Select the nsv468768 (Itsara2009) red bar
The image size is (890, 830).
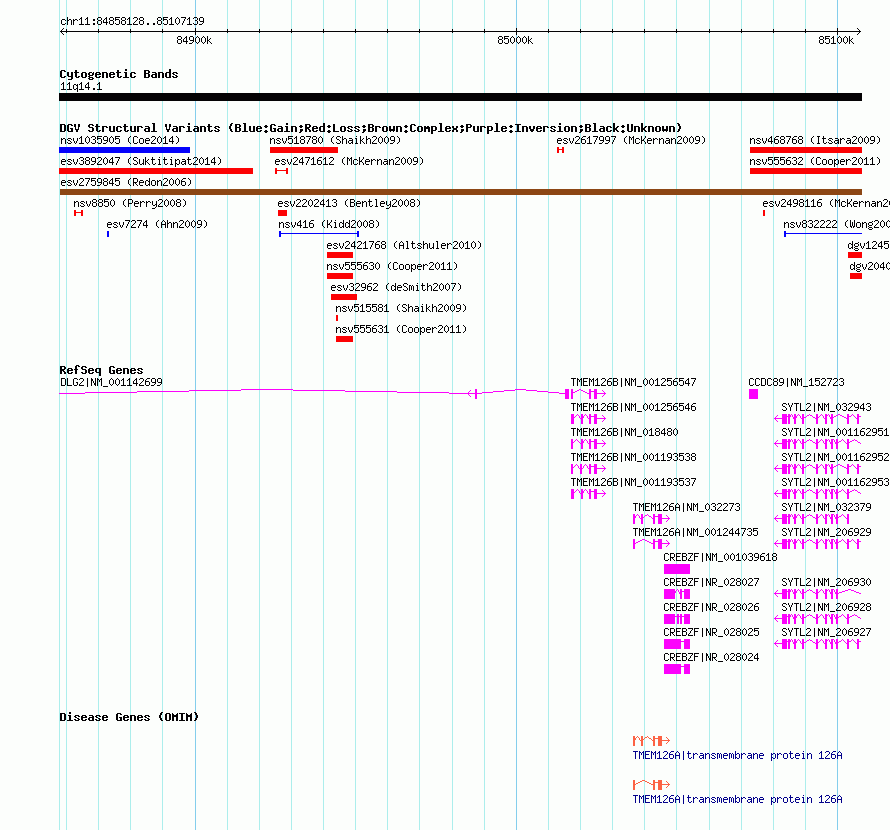coord(805,150)
